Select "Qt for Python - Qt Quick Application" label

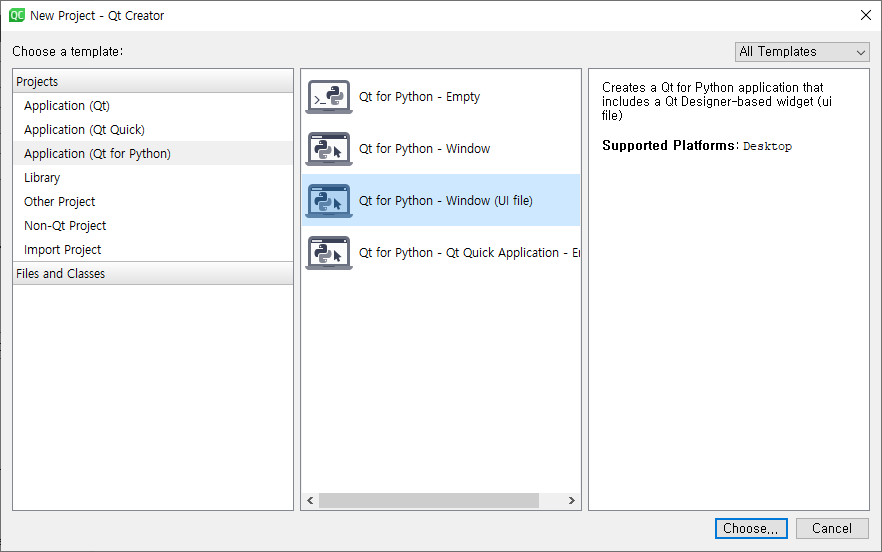[469, 253]
